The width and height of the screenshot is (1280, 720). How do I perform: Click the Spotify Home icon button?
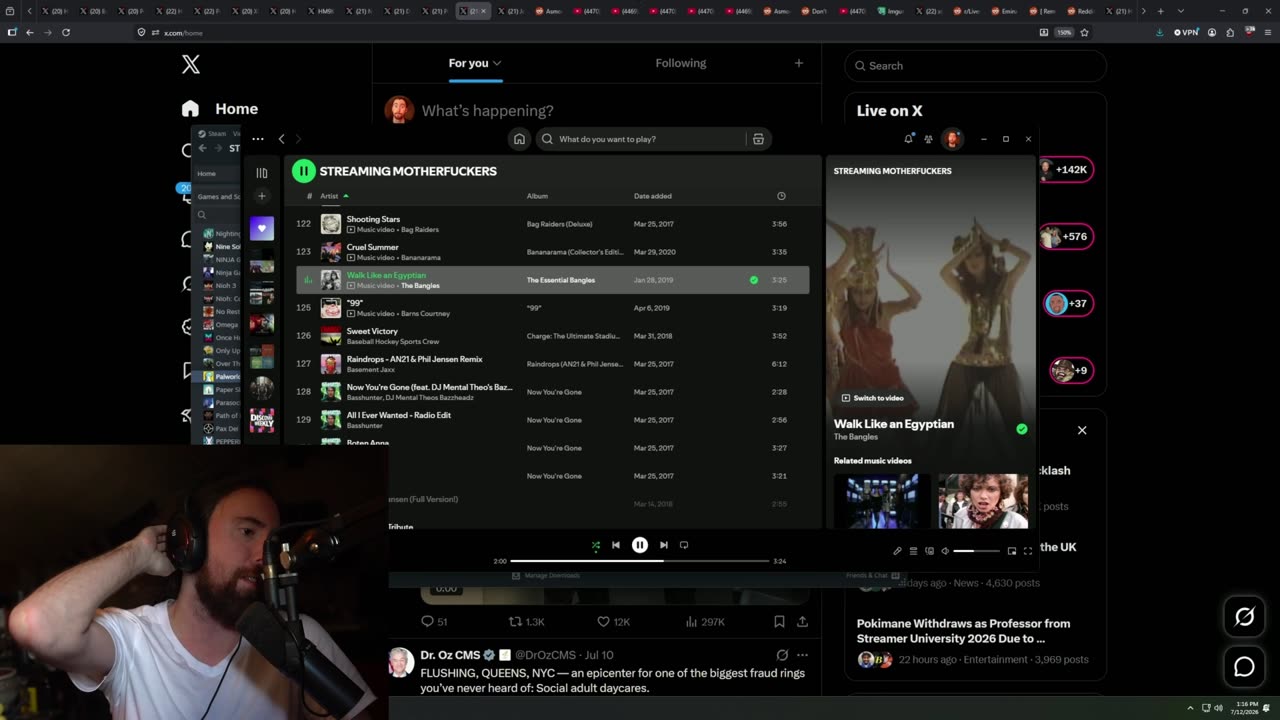click(x=519, y=139)
